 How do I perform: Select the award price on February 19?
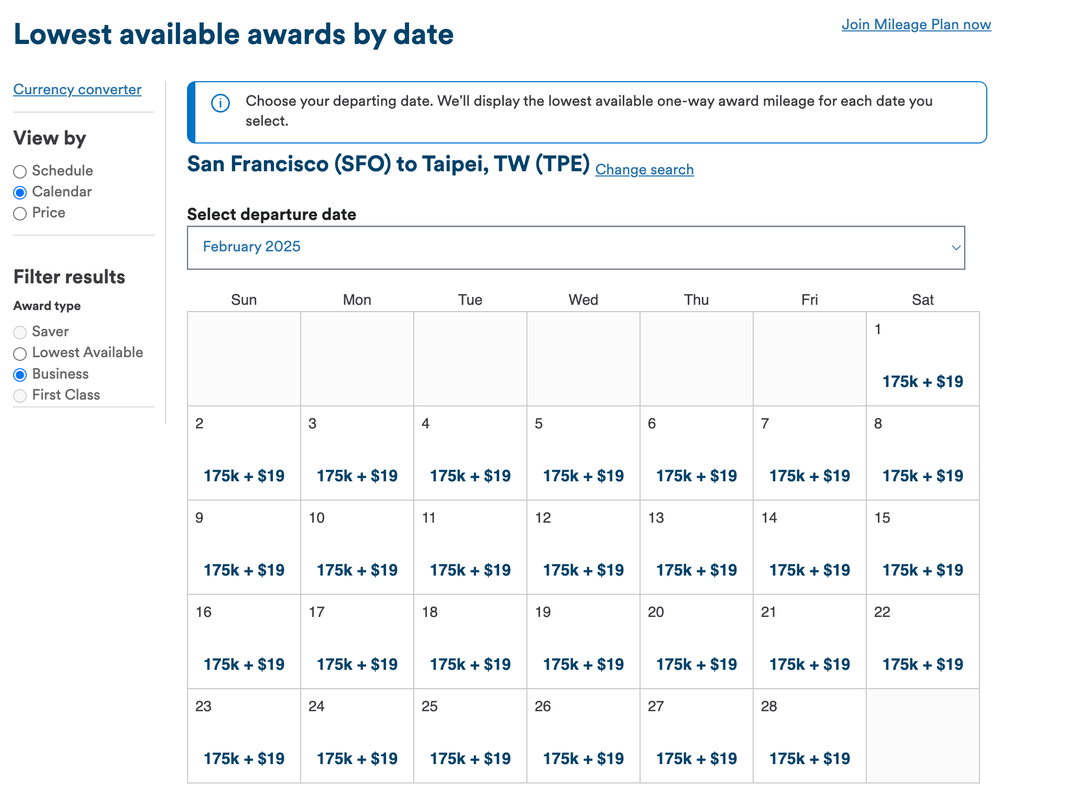[583, 664]
